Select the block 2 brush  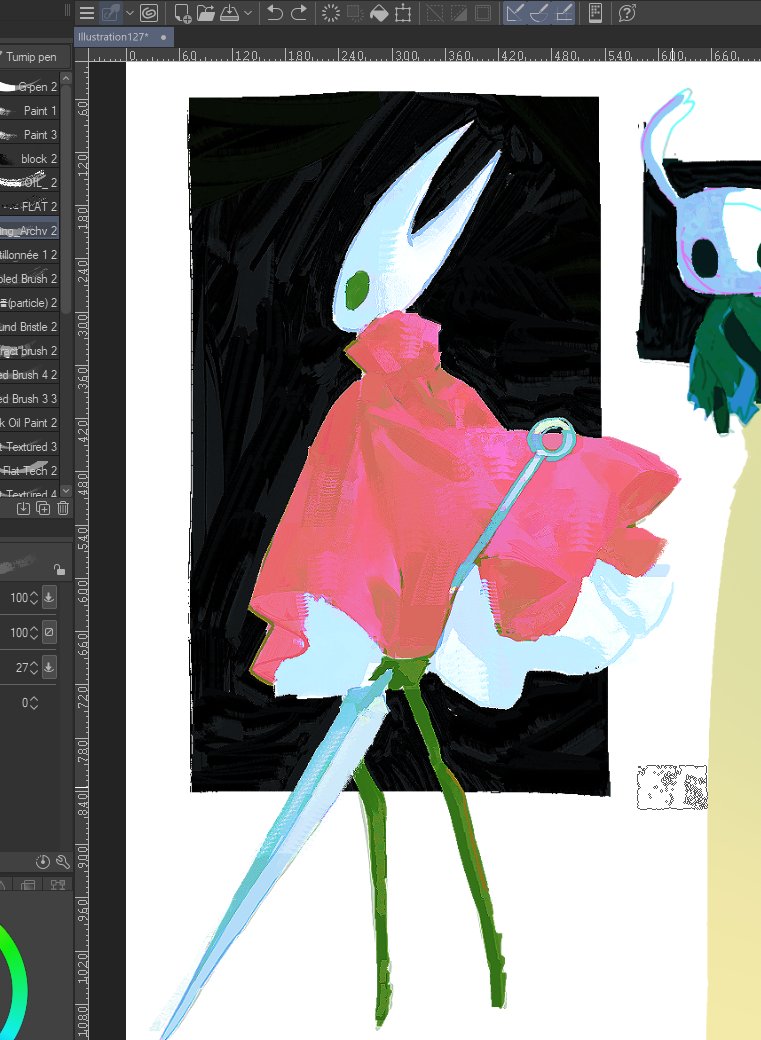pos(29,159)
